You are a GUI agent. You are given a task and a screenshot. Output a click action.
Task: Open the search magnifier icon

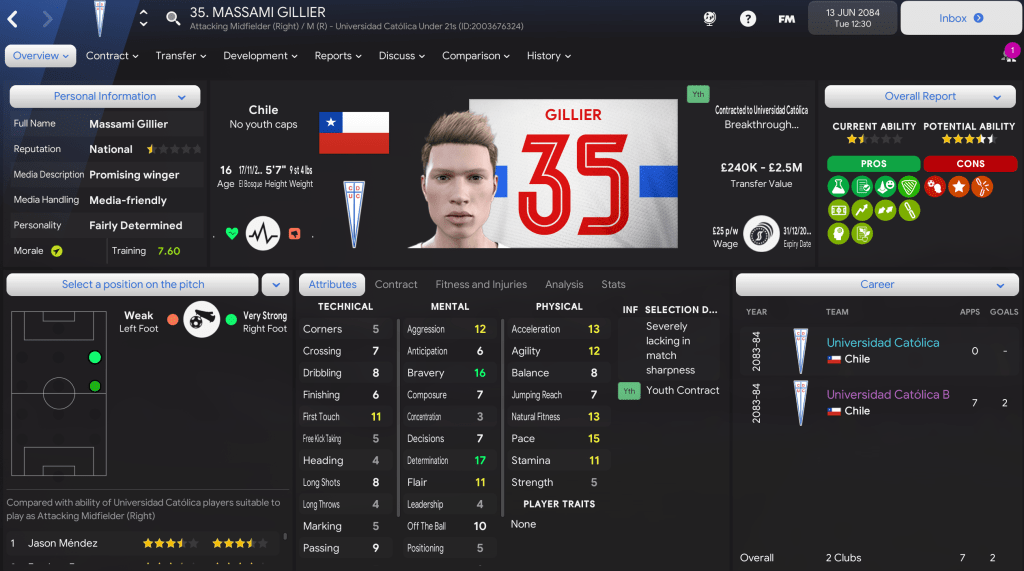[173, 18]
